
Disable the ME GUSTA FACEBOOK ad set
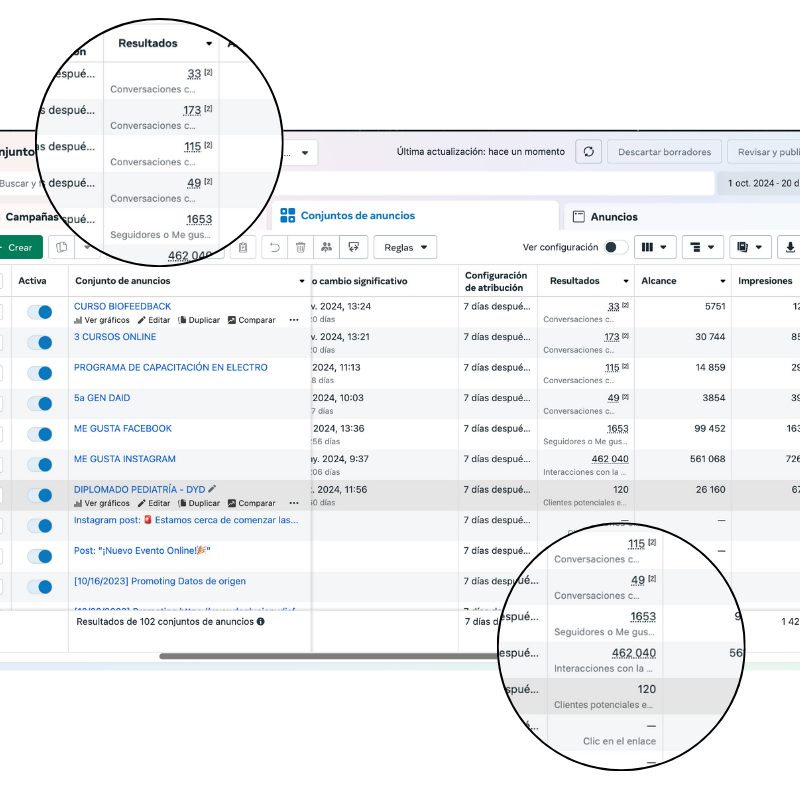tap(40, 434)
